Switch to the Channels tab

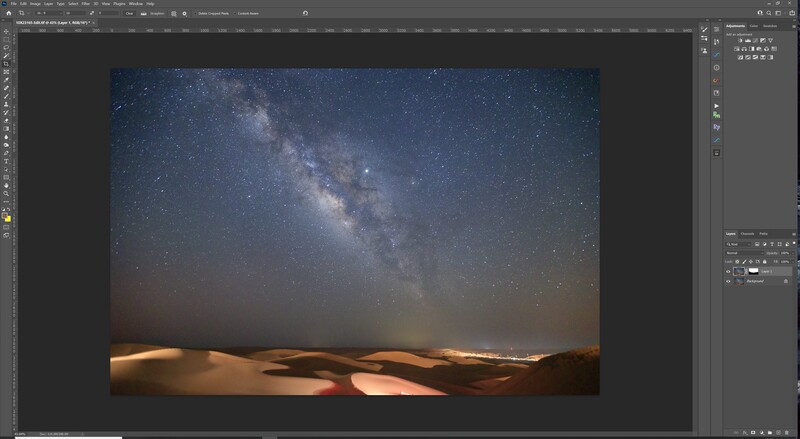pyautogui.click(x=747, y=234)
